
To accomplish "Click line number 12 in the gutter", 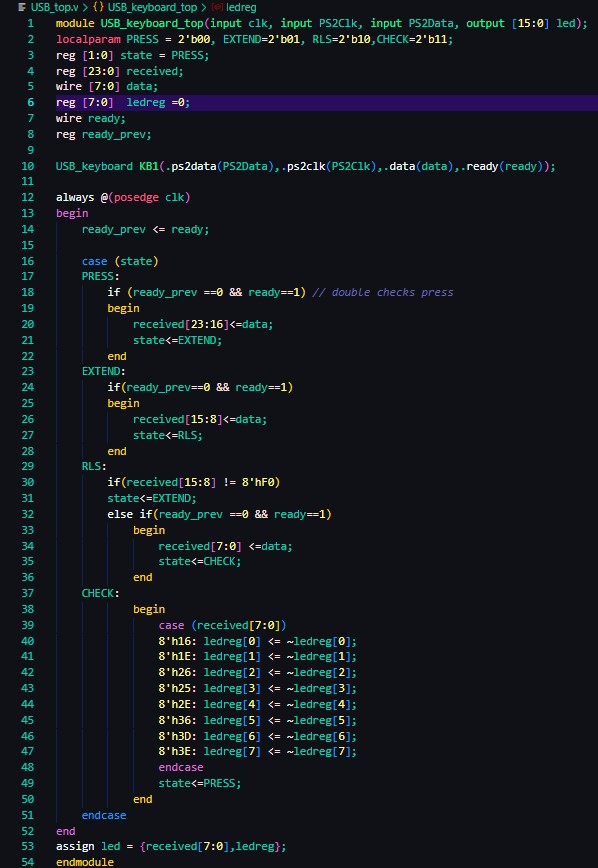I will coord(28,197).
